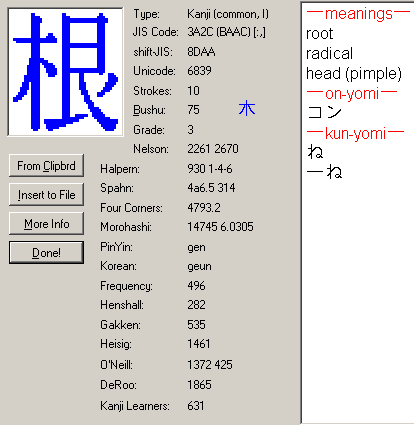414x425 pixels.
Task: Click the Heisig index 1461
Action: pos(199,344)
